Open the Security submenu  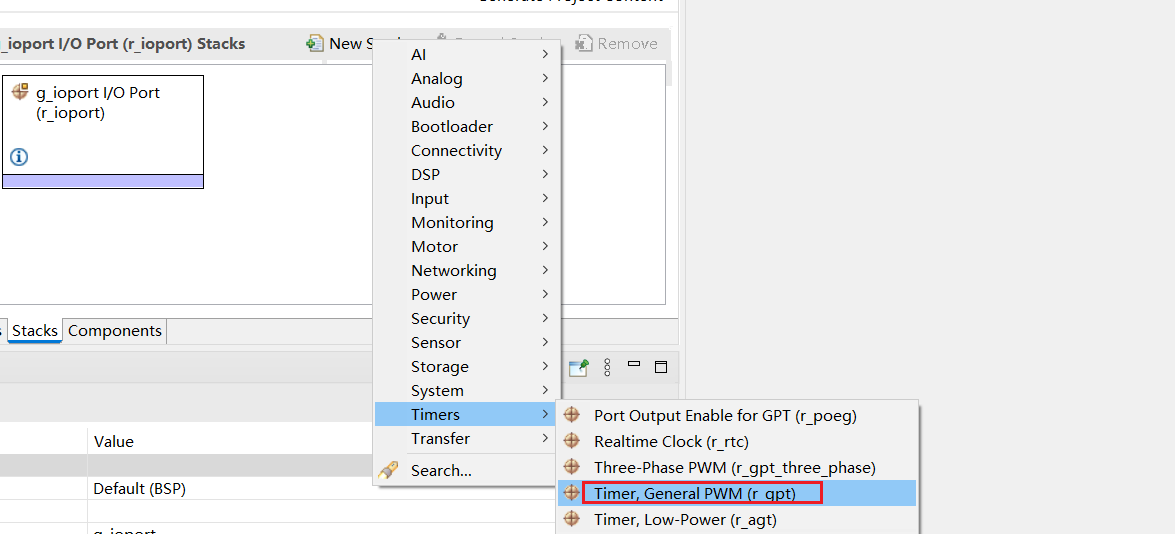point(467,318)
